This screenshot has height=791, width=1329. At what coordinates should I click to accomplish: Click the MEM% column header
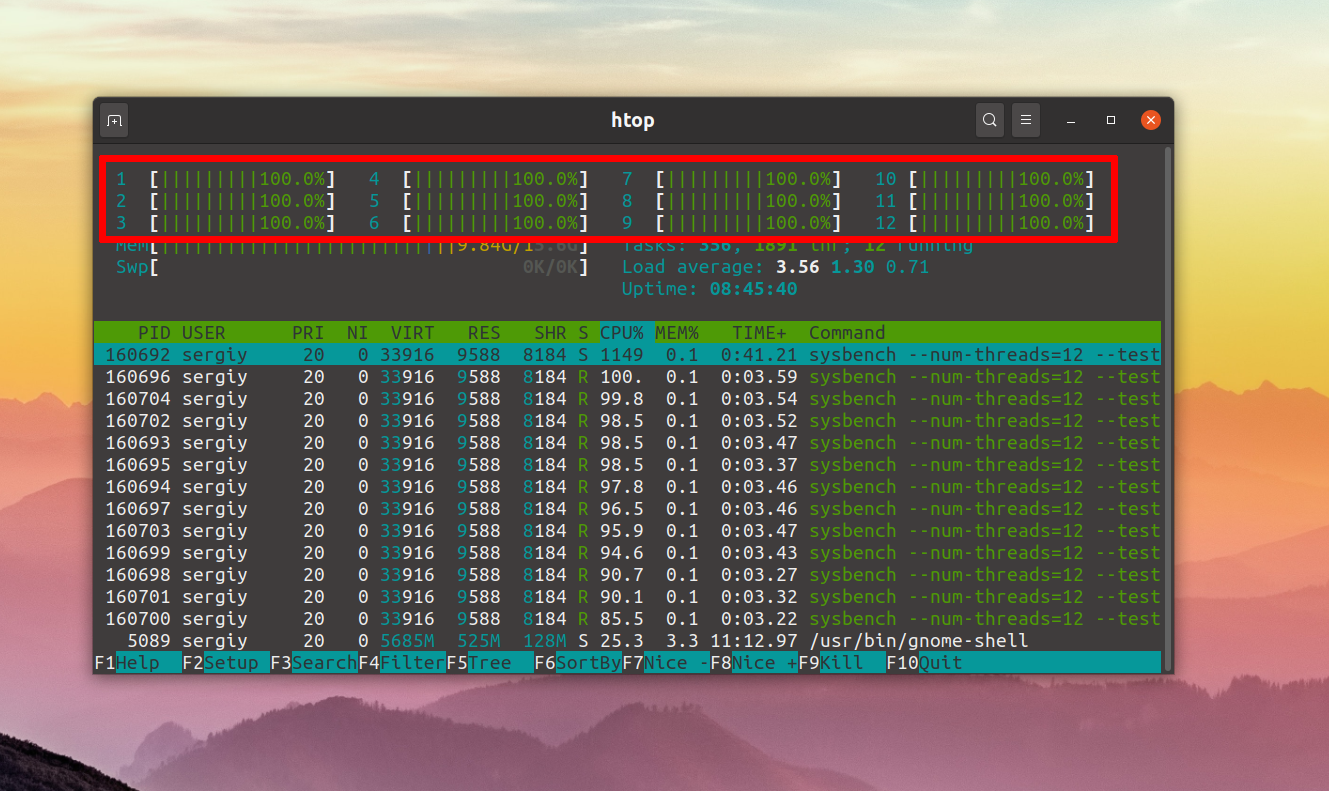[677, 333]
